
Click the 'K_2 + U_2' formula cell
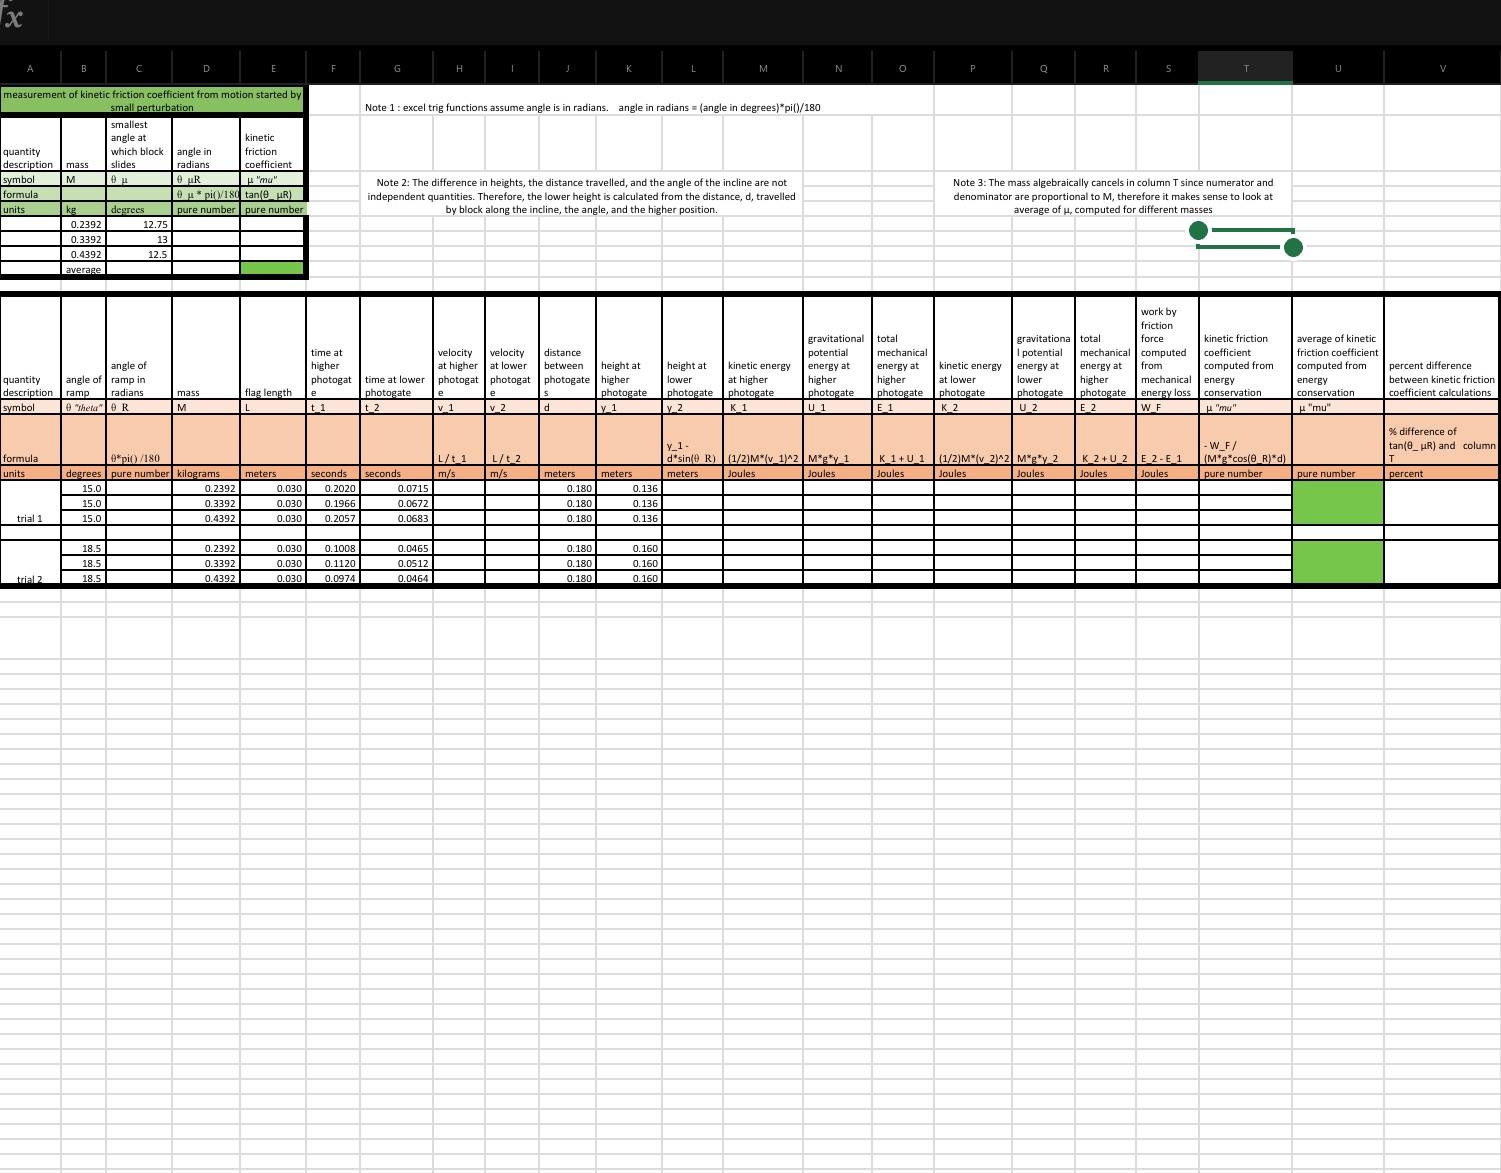click(1105, 440)
